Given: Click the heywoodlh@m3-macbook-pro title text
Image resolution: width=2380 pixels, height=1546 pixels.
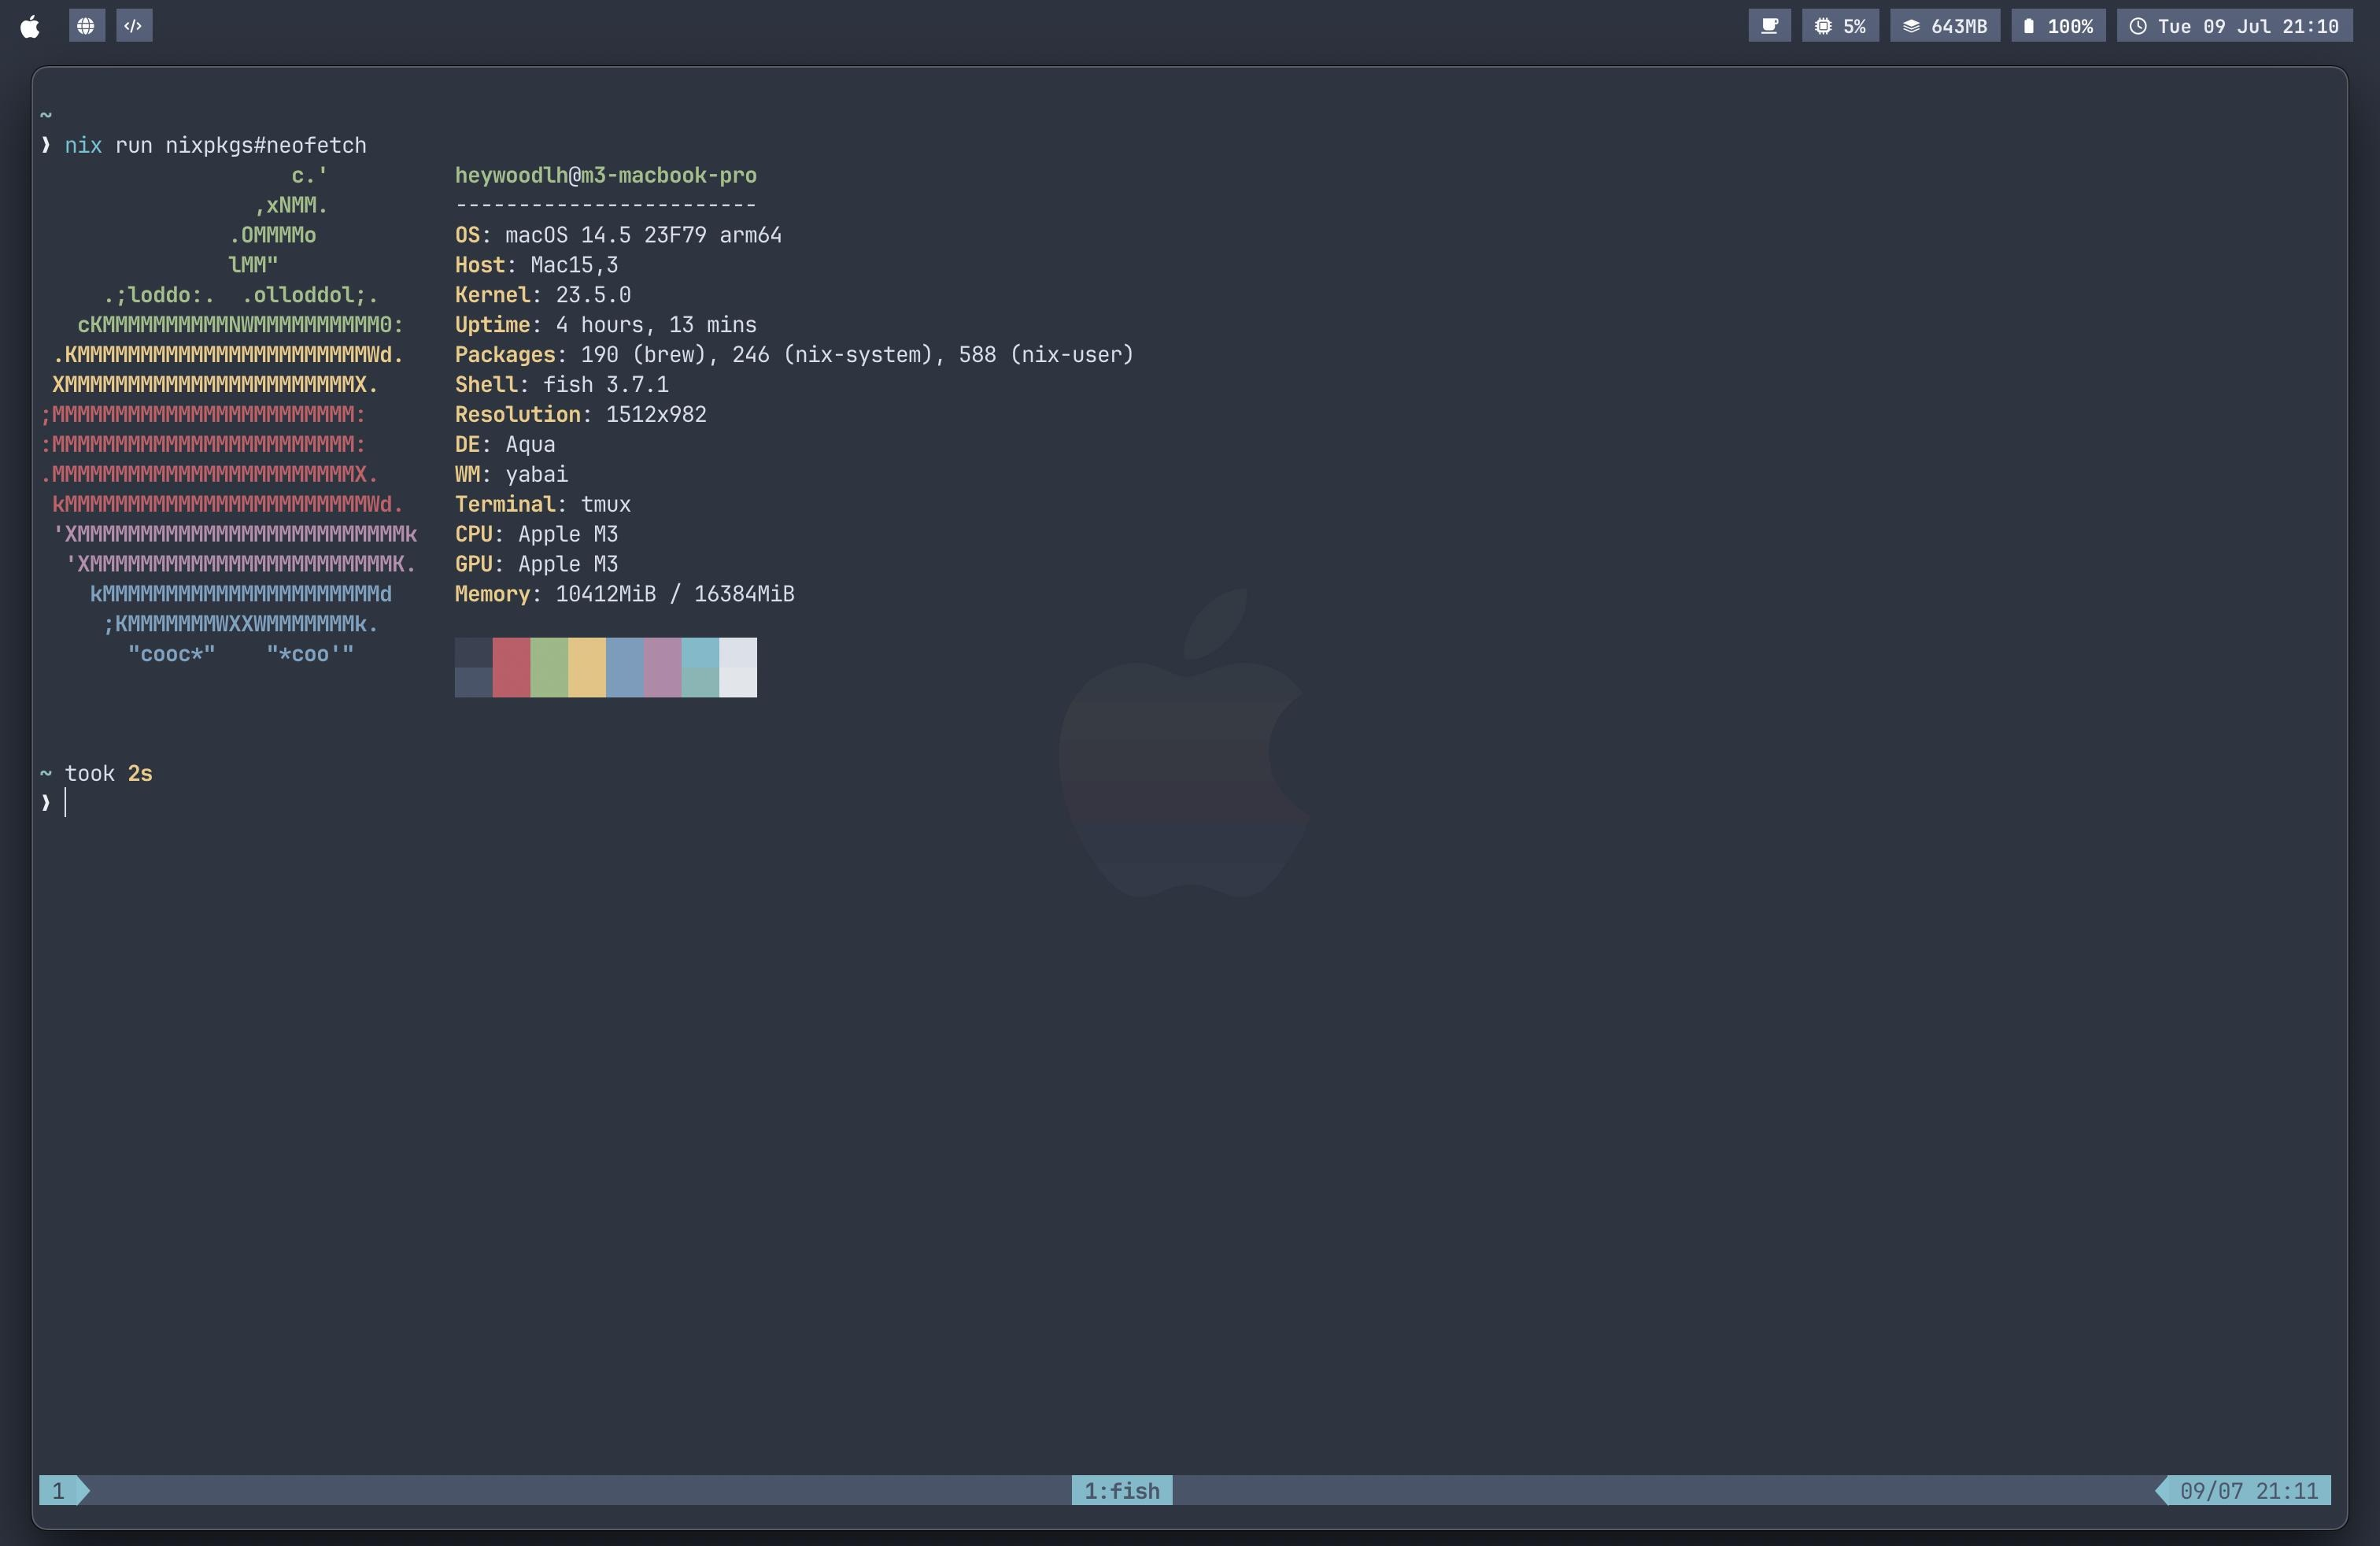Looking at the screenshot, I should click(x=606, y=175).
